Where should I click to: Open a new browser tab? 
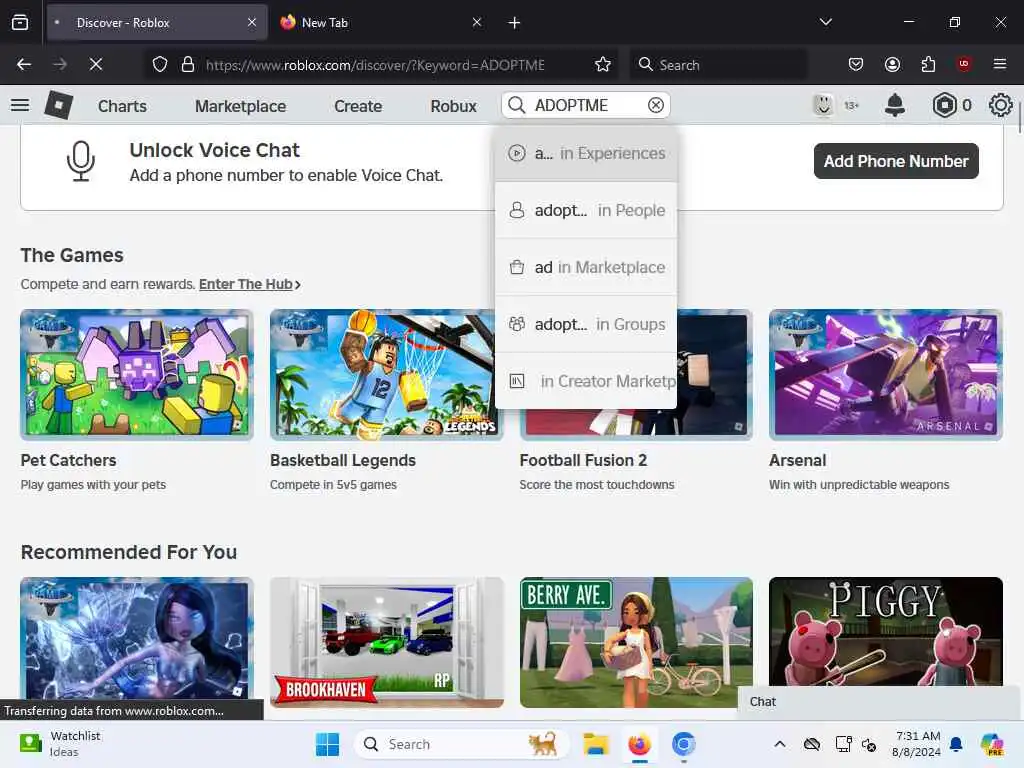(515, 23)
